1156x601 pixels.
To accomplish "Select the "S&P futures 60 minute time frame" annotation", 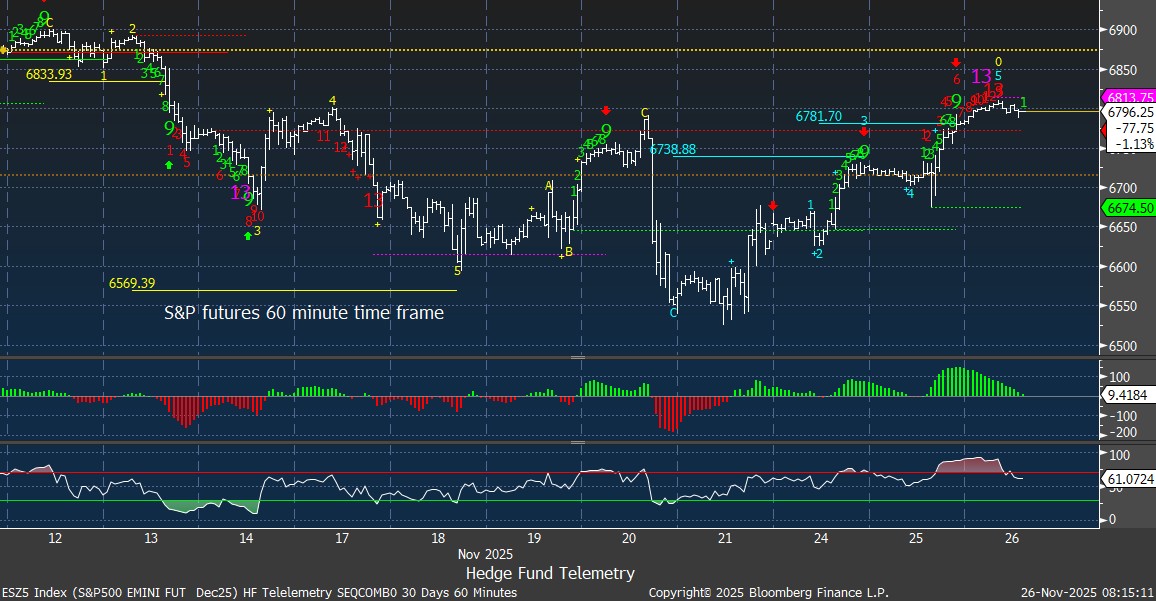I will coord(303,313).
